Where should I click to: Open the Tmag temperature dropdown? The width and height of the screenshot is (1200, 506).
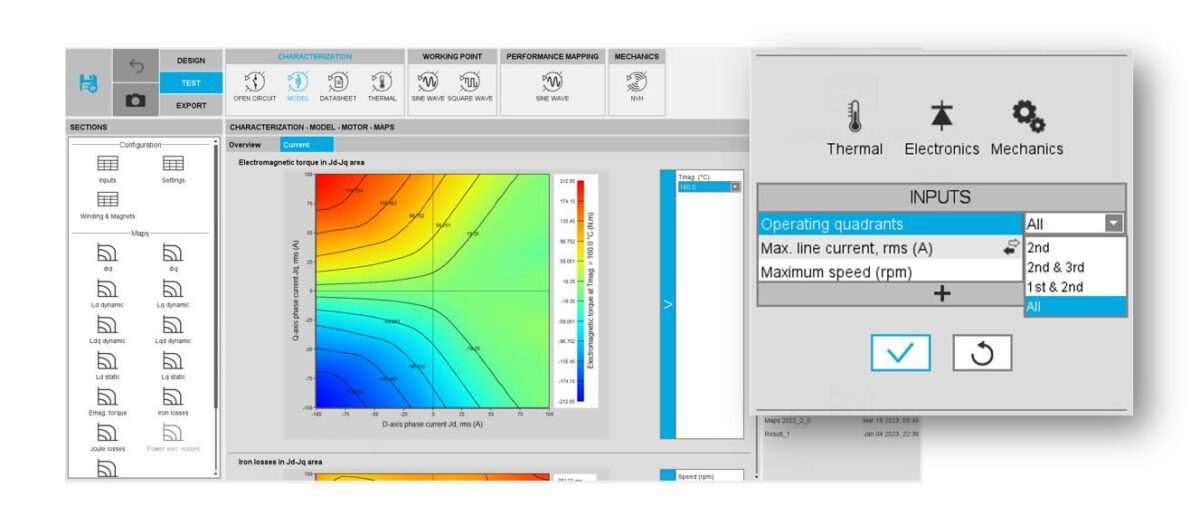tap(735, 187)
